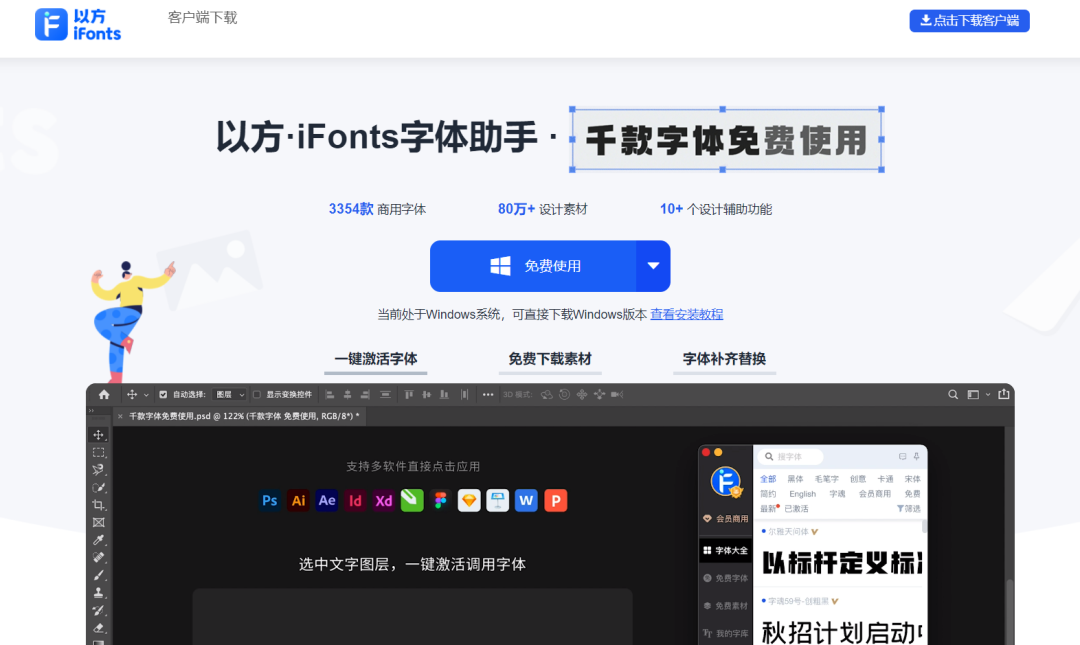Image resolution: width=1080 pixels, height=645 pixels.
Task: Select the English font category
Action: [x=802, y=494]
